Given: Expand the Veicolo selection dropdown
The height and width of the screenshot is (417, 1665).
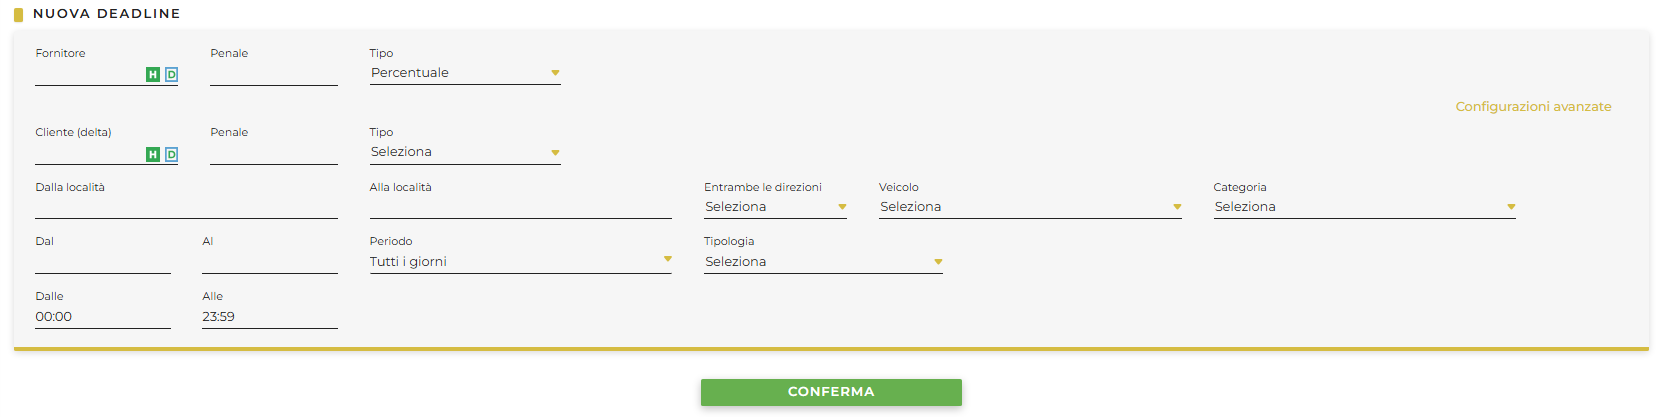Looking at the screenshot, I should (x=1030, y=207).
